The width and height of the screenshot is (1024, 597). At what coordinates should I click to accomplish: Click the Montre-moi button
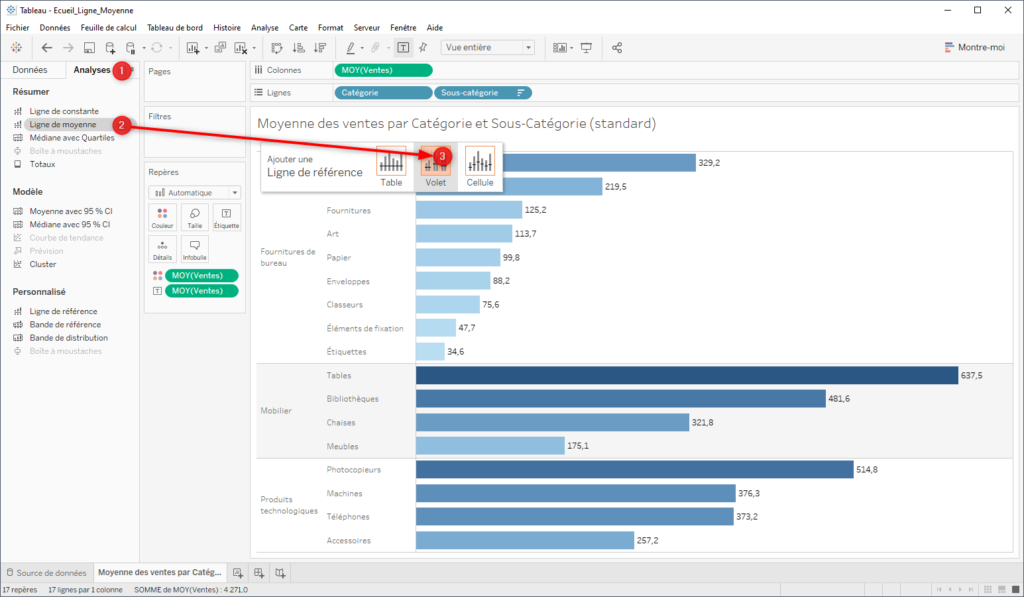pyautogui.click(x=974, y=48)
